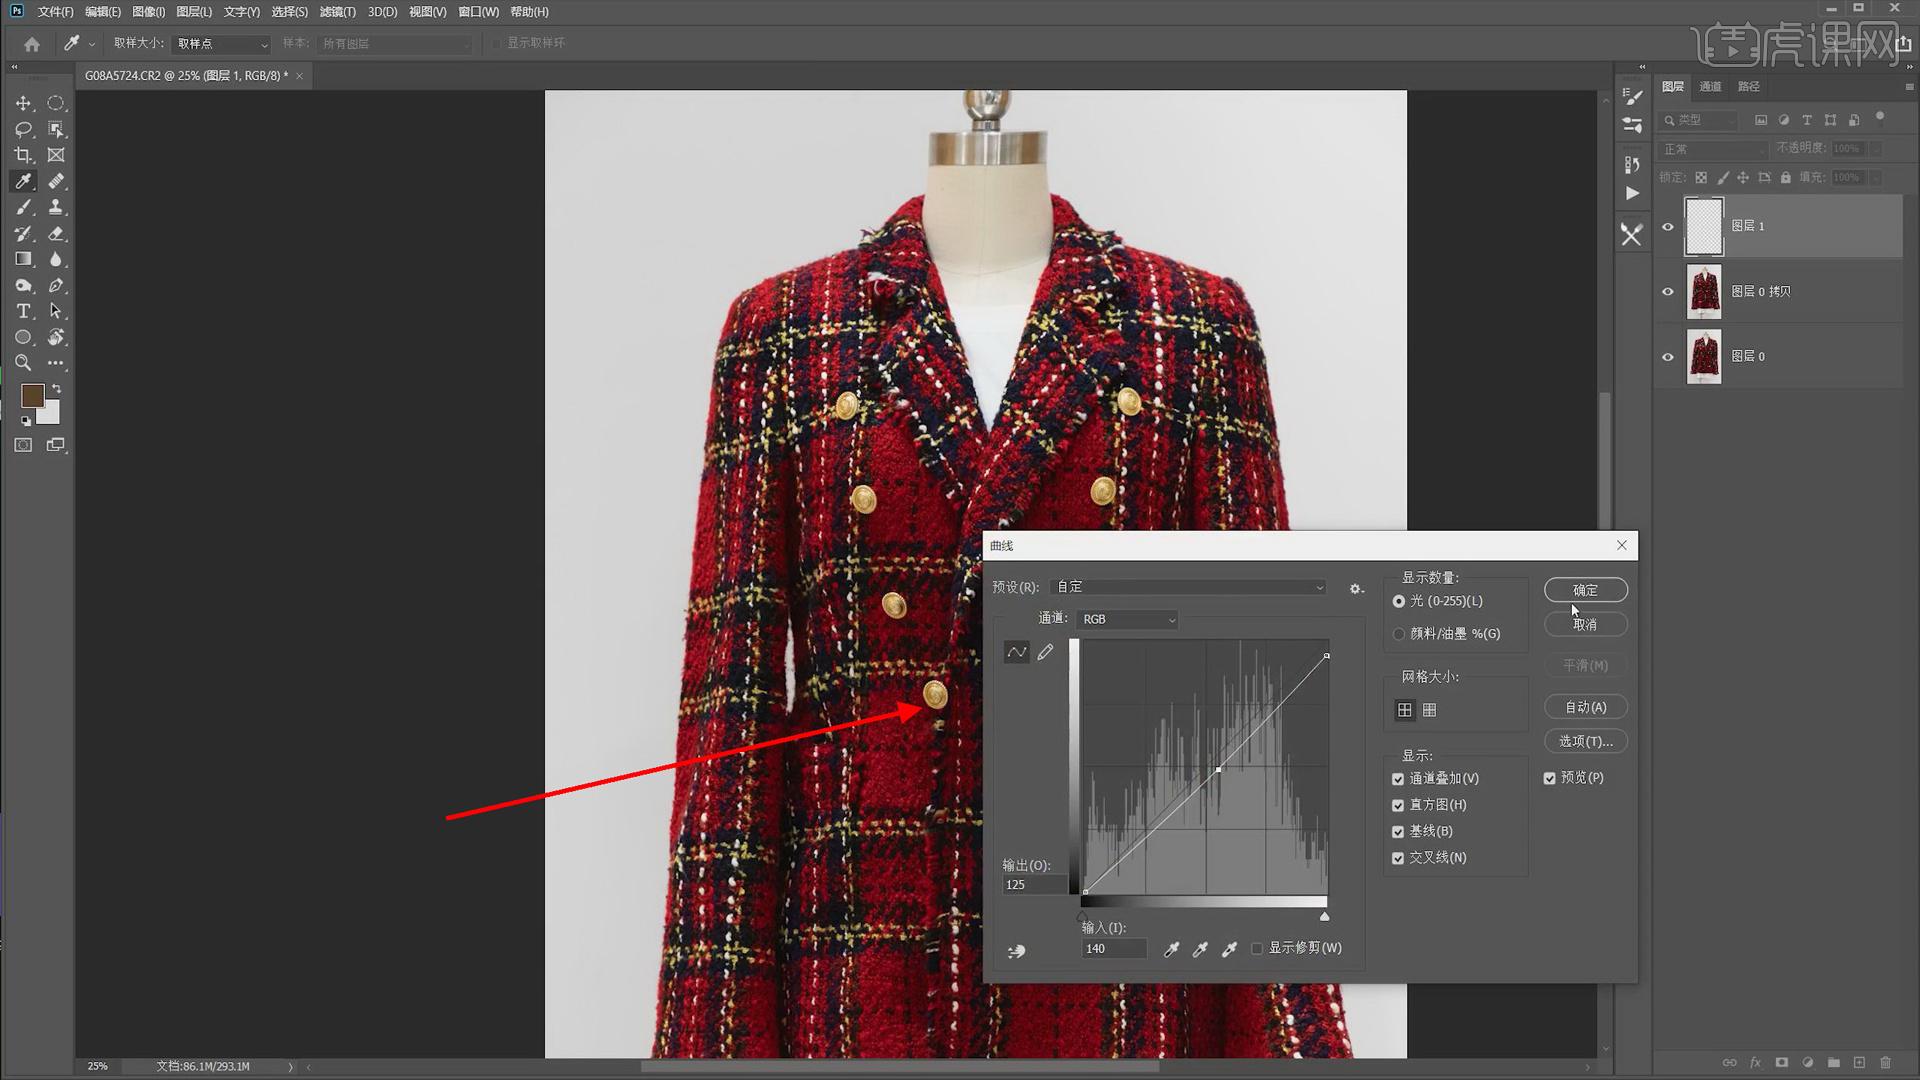Viewport: 1920px width, 1080px height.
Task: Select the black point eyedropper in Curves
Action: [x=1171, y=949]
